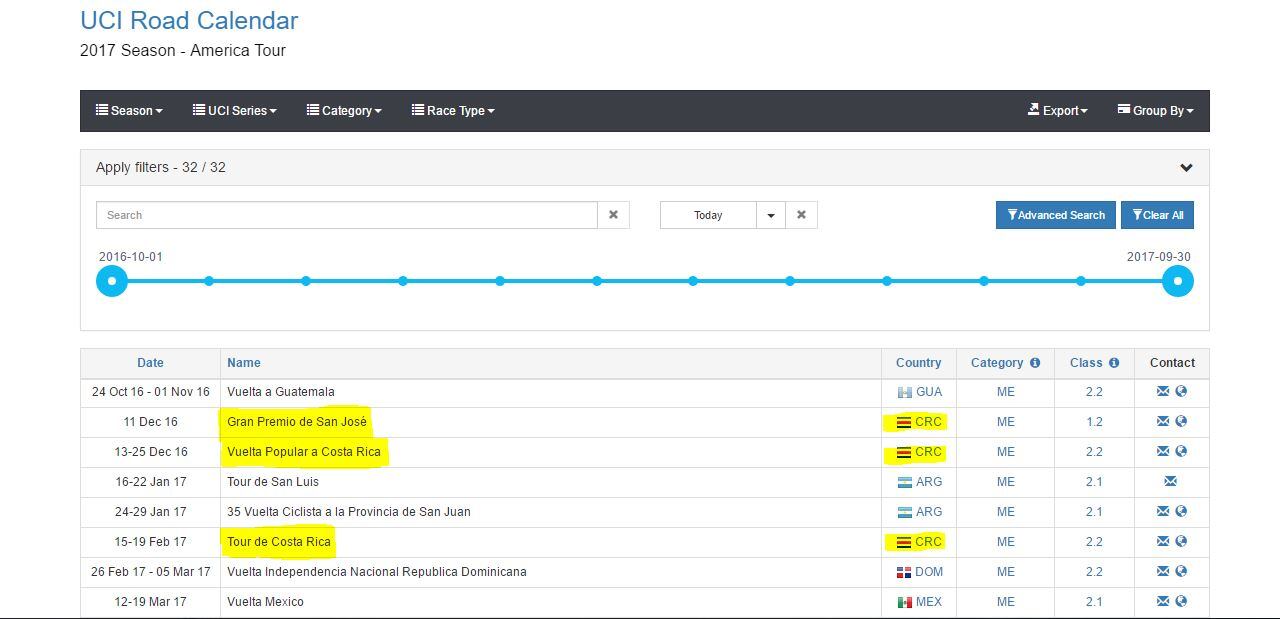Viewport: 1280px width, 619px height.
Task: Click the Clear All button
Action: pos(1157,215)
